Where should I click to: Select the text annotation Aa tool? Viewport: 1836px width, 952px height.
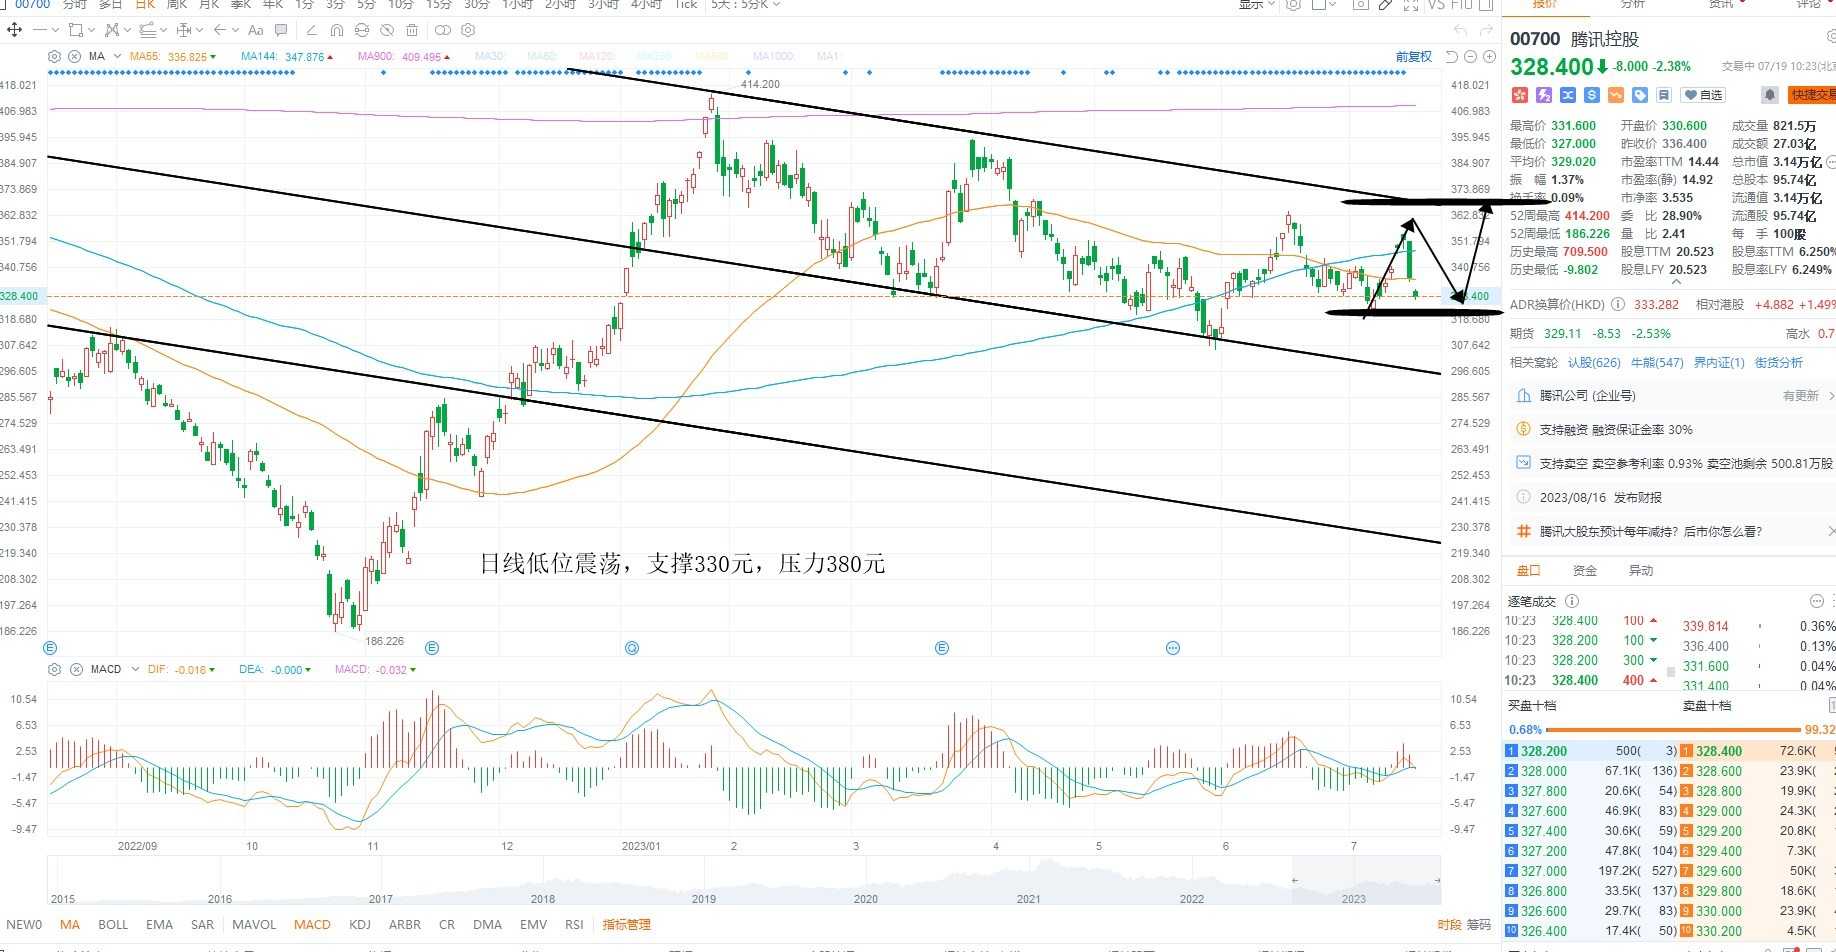[255, 30]
